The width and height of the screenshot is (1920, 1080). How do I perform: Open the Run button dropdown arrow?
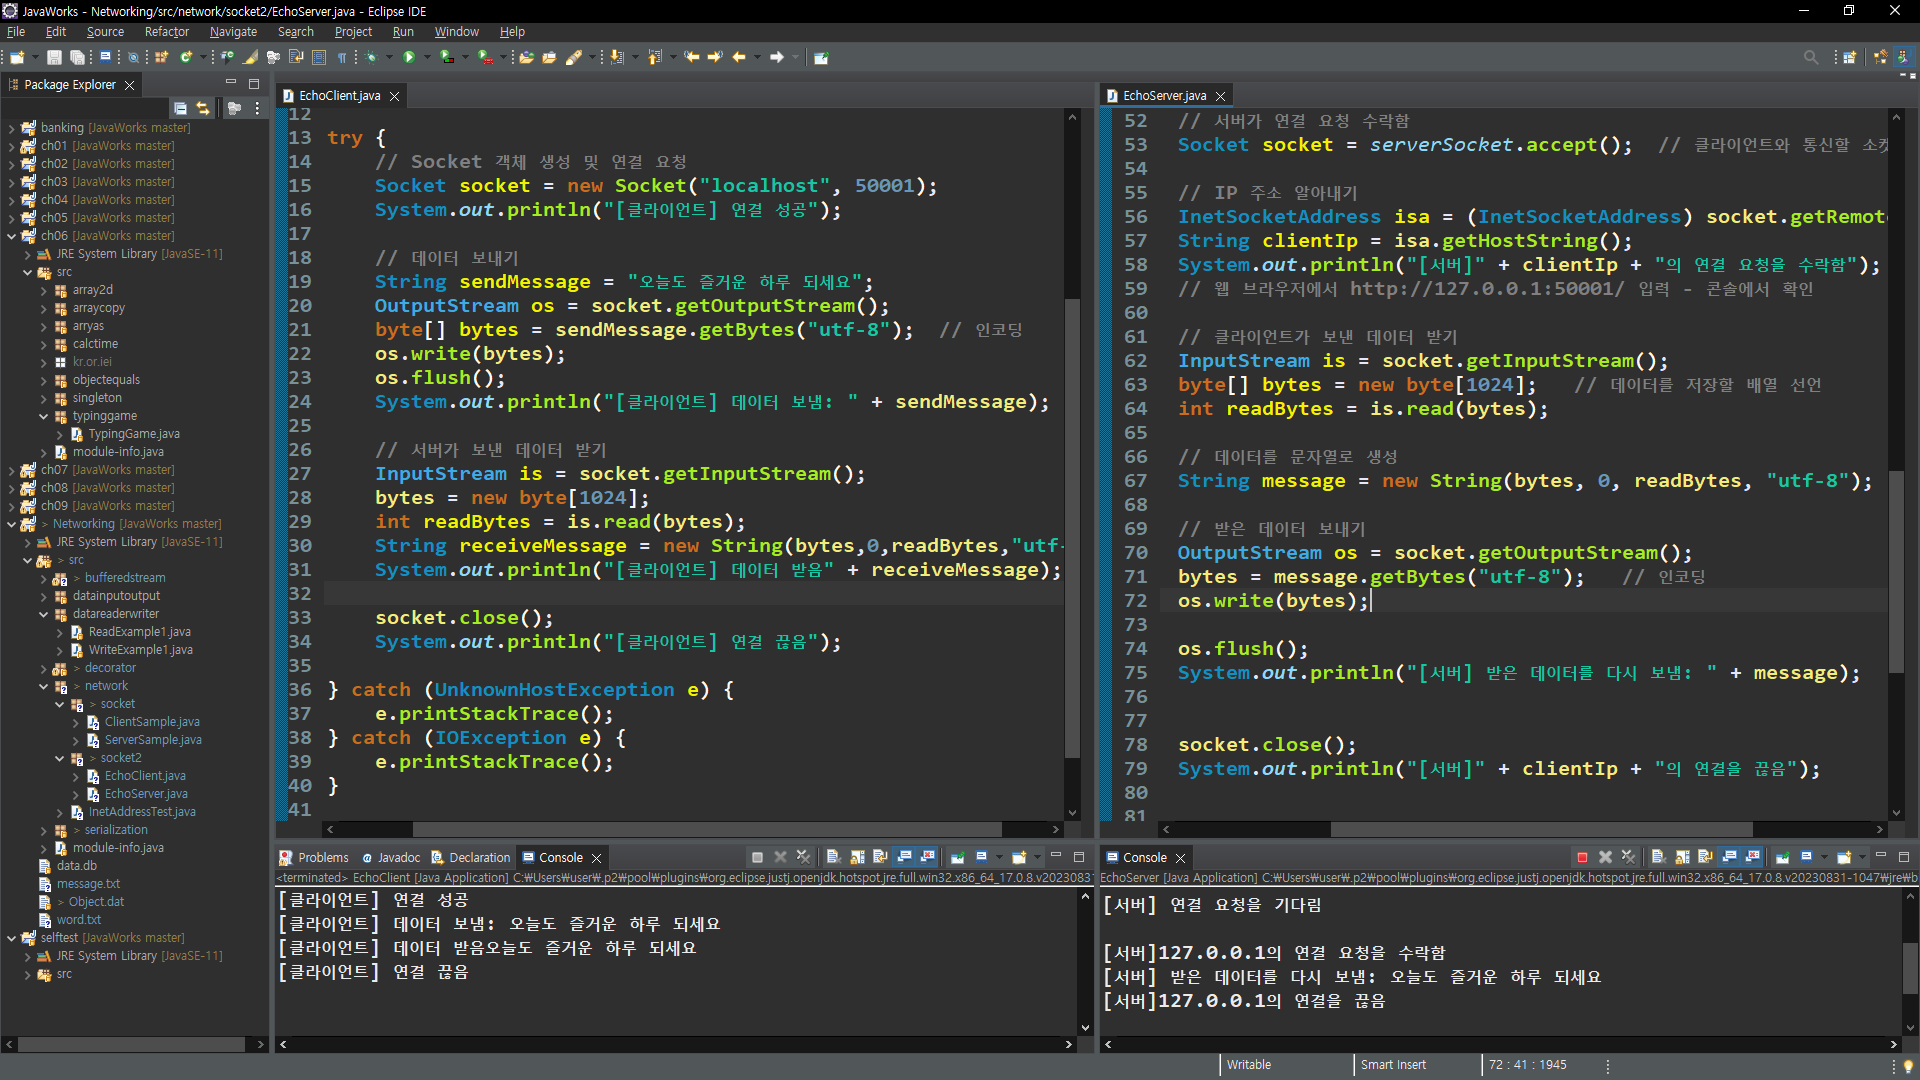click(x=427, y=57)
